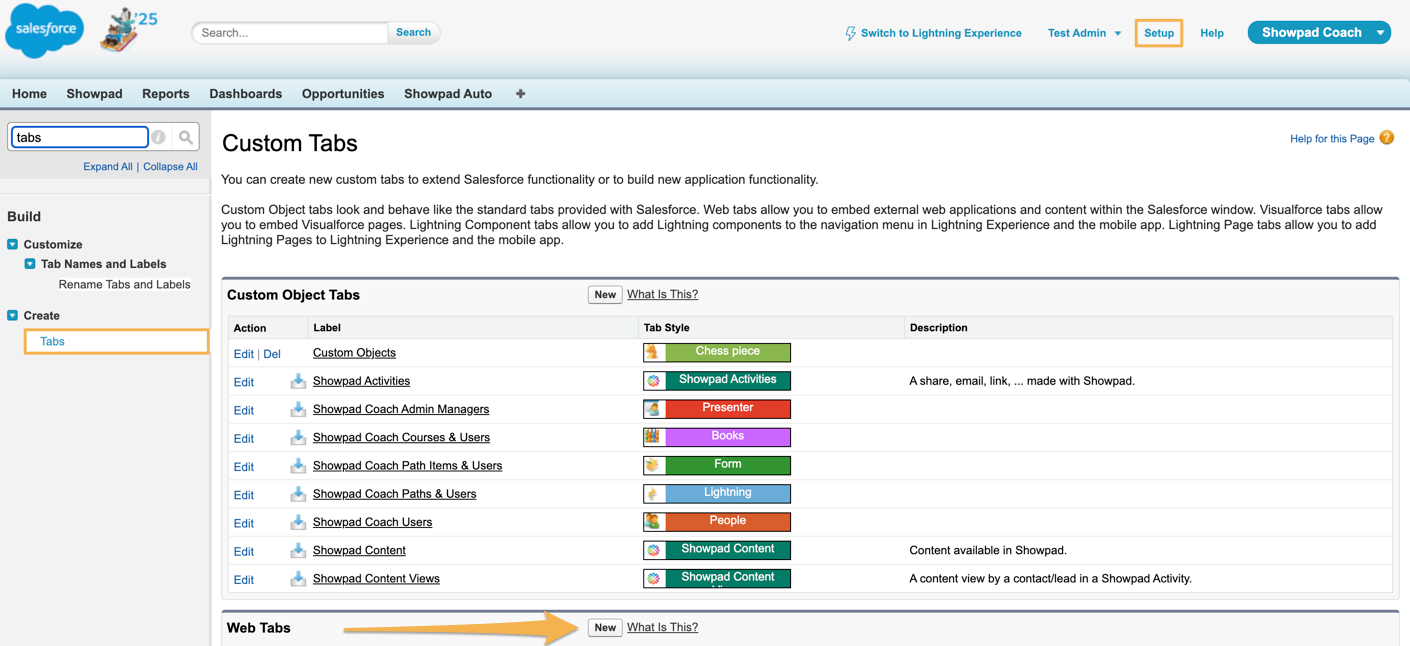Click package icon beside Showpad Coach Users
Viewport: 1410px width, 646px height.
coord(298,522)
